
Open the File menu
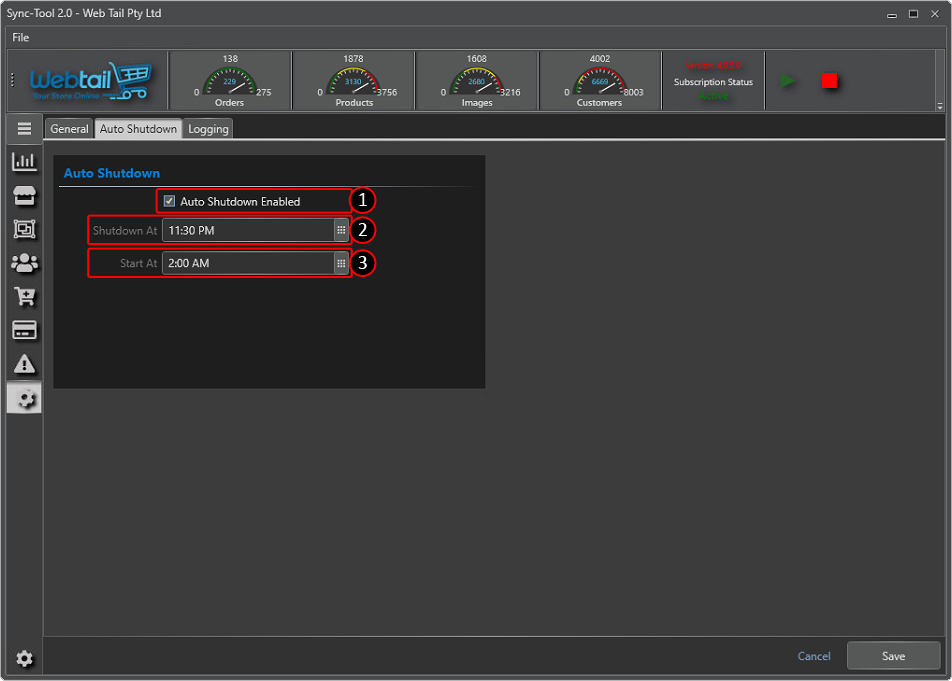coord(21,37)
